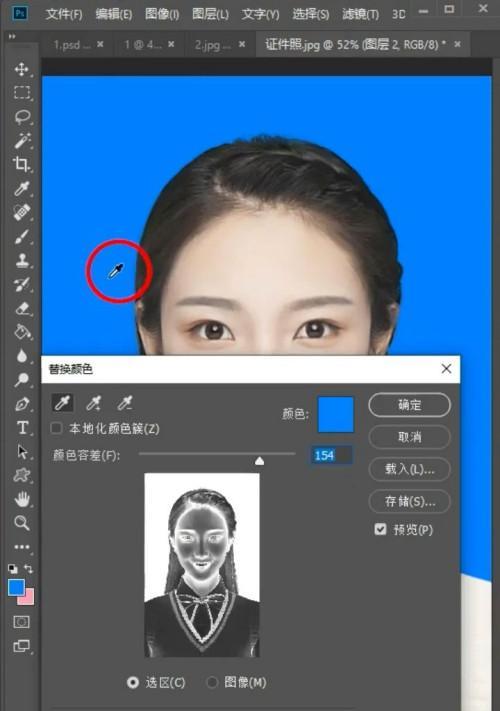Select the Blur tool
Viewport: 500px width, 711px height.
(21, 356)
